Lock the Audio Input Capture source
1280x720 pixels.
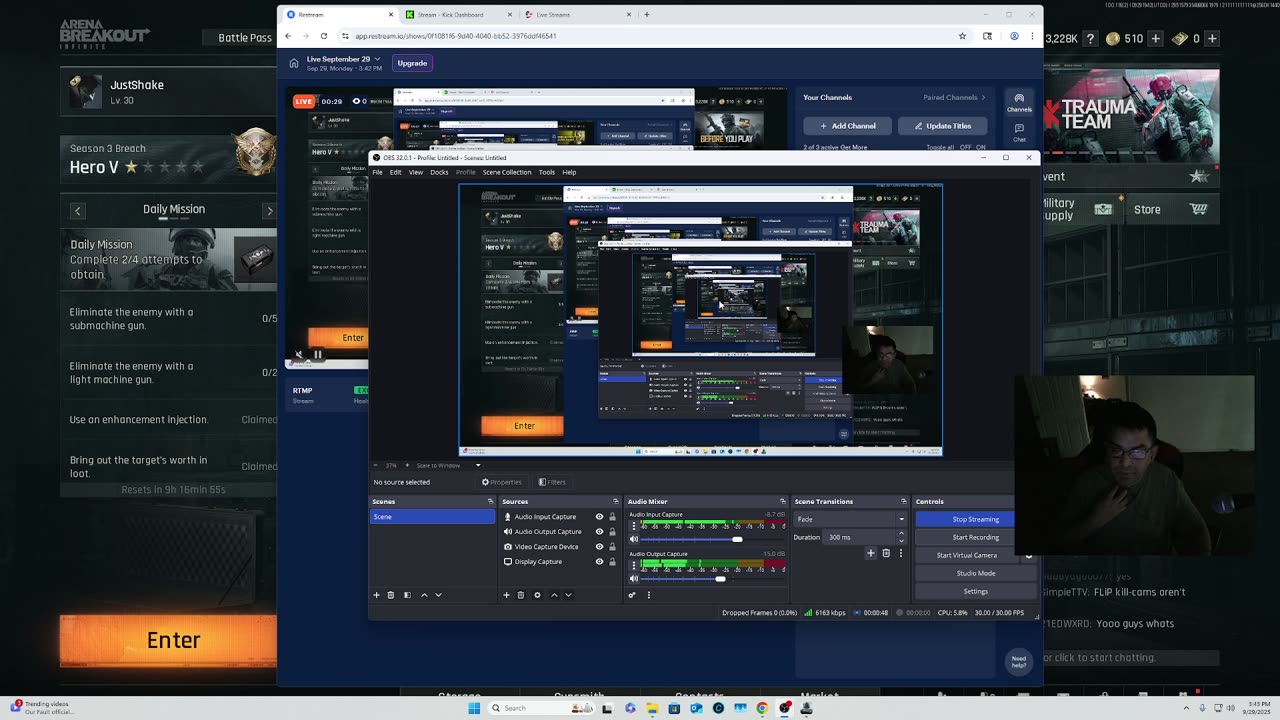pyautogui.click(x=612, y=517)
